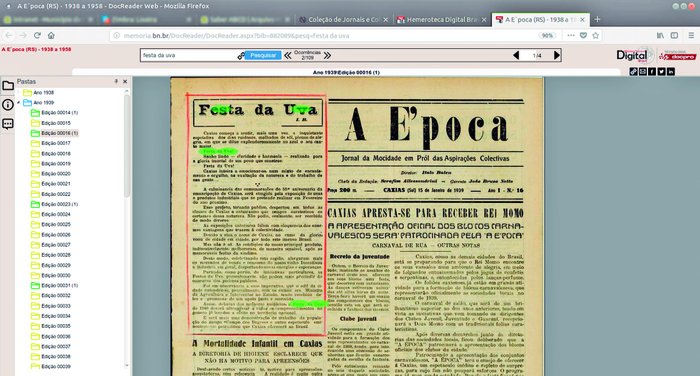Open the BN Digital logo link
700x376 pixels.
pos(634,55)
